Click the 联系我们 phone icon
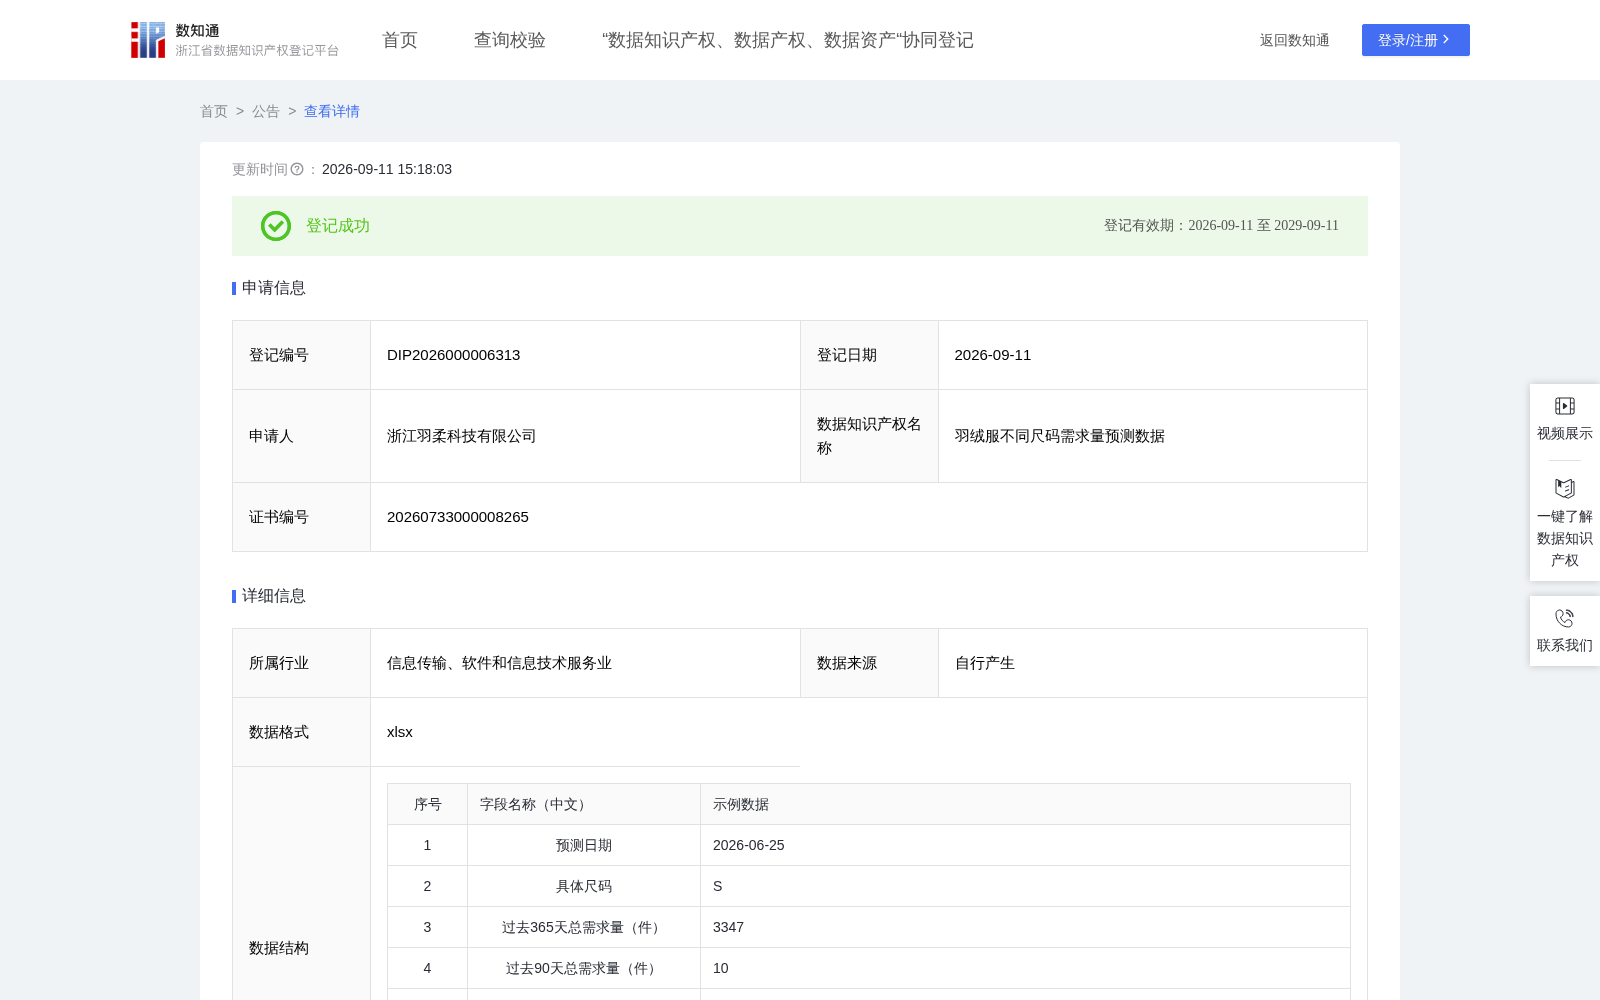Screen dimensions: 1600x1000 coord(1565,618)
